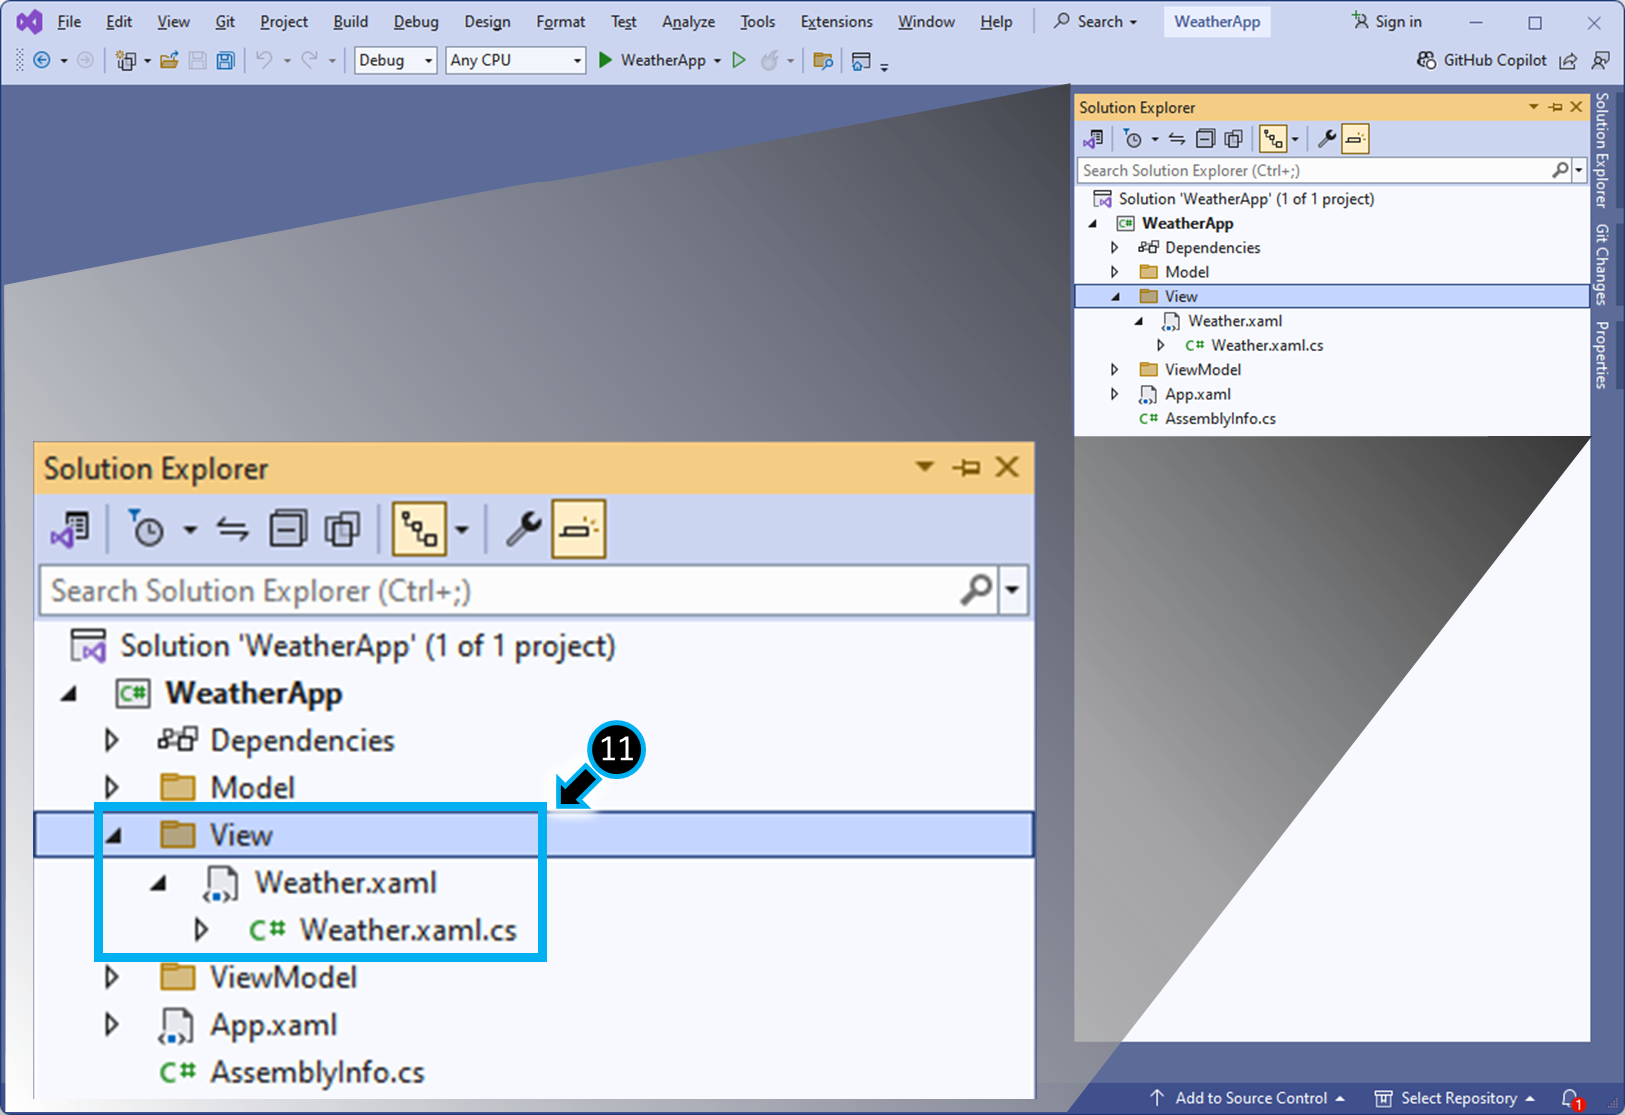The height and width of the screenshot is (1115, 1625).
Task: Toggle Preview Selected Items in the magnified Solution Explorer
Action: pos(578,529)
